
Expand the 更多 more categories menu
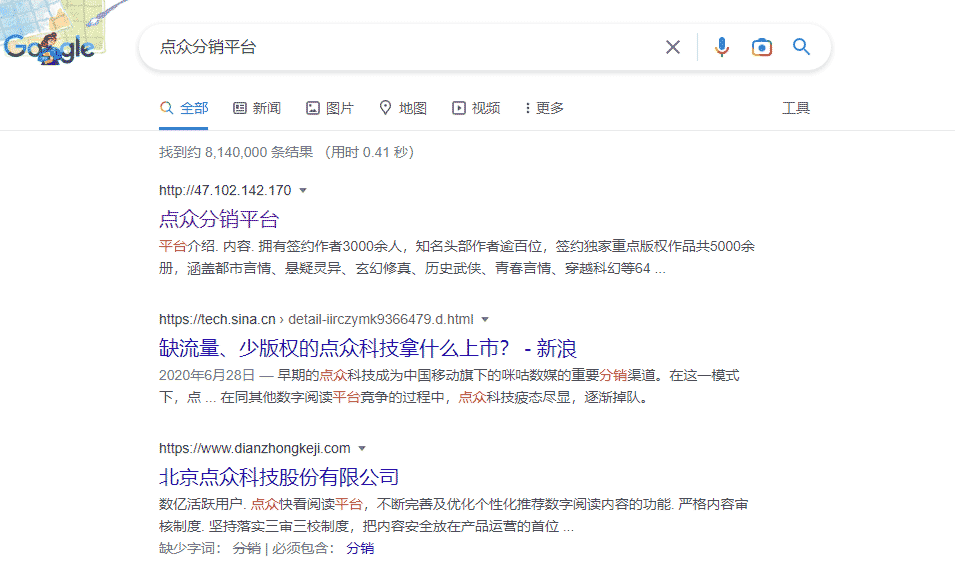coord(541,107)
